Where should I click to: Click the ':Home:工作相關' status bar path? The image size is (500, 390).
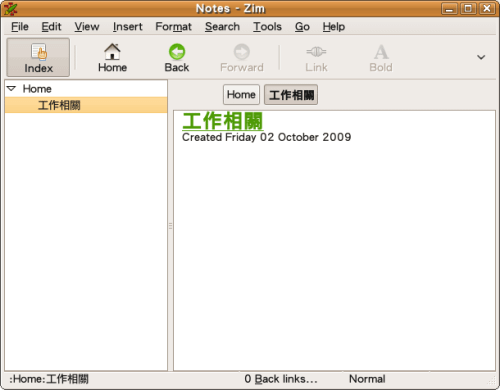[x=49, y=379]
